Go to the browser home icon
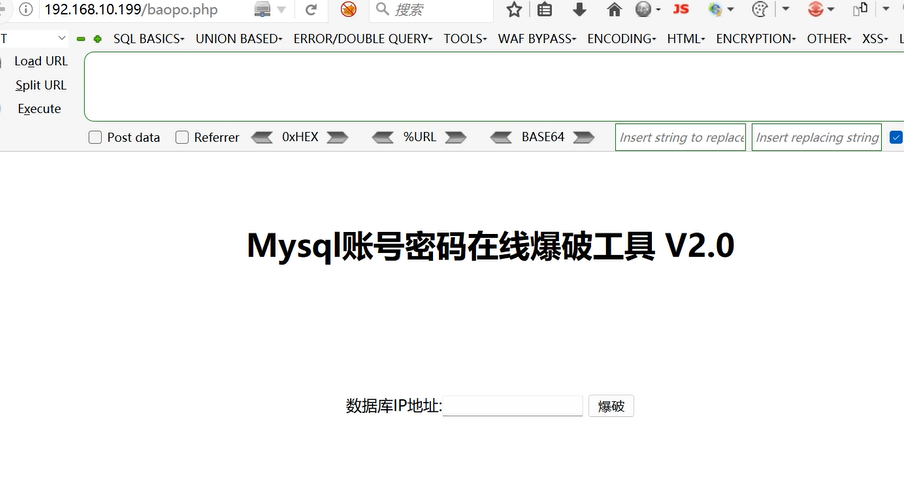904x480 pixels. [x=614, y=10]
